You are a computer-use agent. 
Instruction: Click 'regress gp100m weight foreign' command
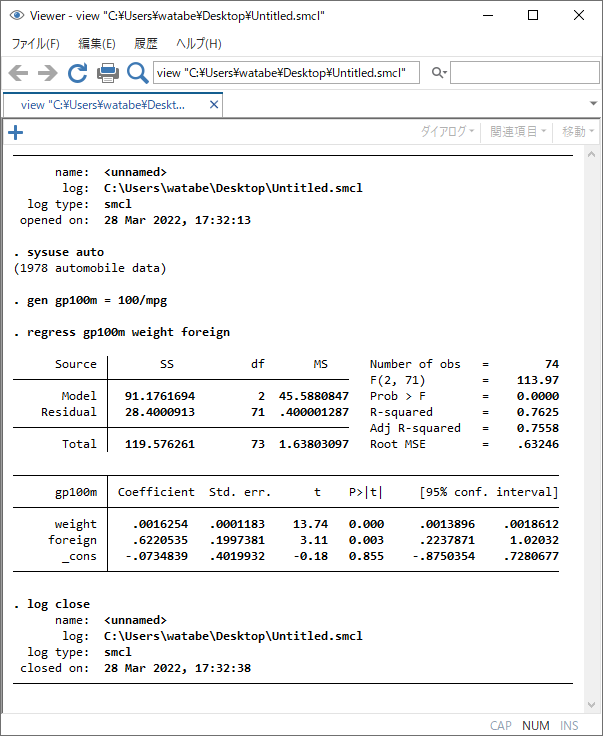click(x=129, y=332)
